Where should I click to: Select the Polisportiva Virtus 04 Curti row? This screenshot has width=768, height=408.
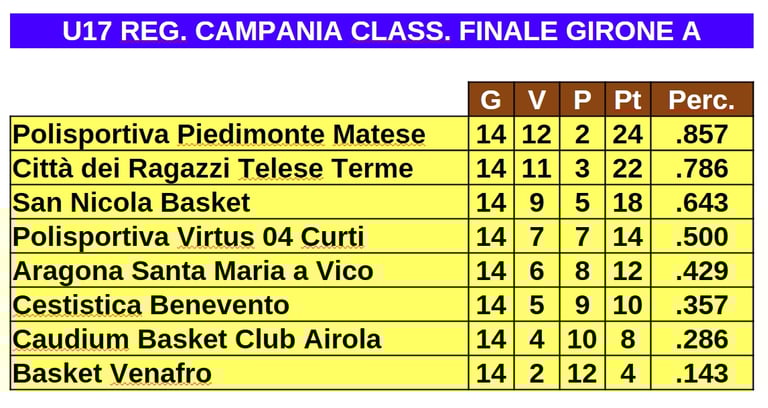(189, 237)
